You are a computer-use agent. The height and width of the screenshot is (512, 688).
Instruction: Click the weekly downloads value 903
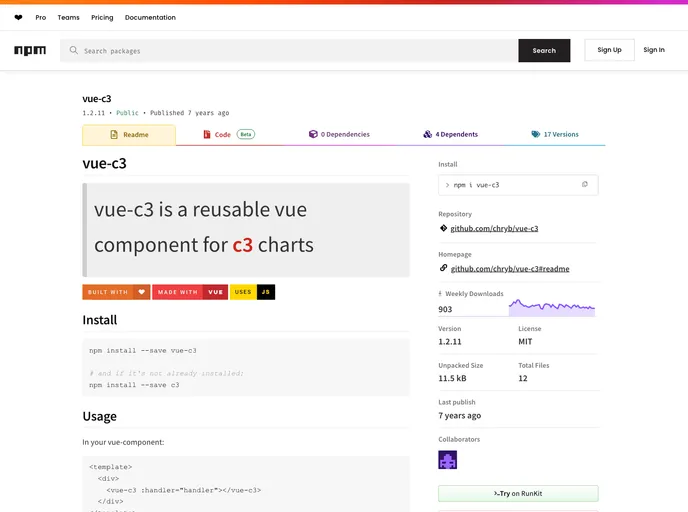point(445,309)
